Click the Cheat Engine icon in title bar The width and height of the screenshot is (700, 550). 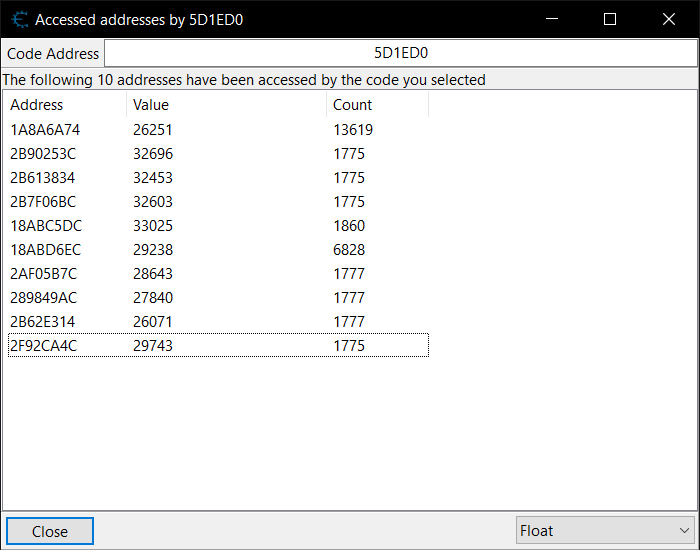tap(19, 19)
